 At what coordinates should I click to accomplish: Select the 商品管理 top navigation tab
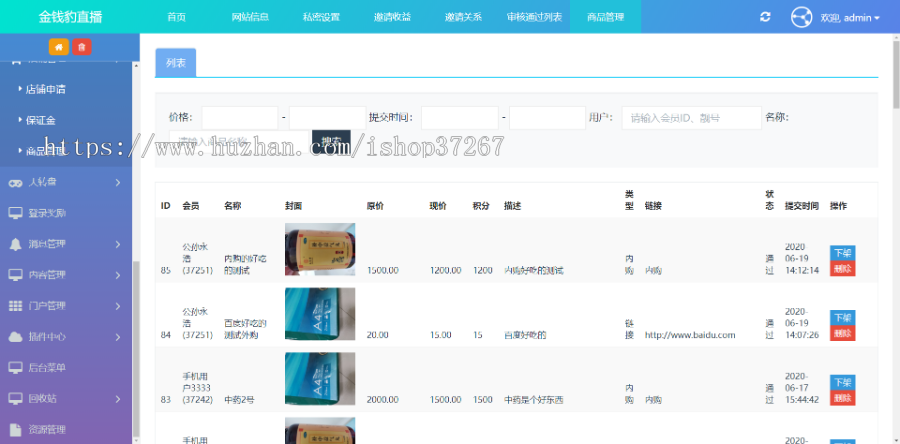click(x=606, y=17)
